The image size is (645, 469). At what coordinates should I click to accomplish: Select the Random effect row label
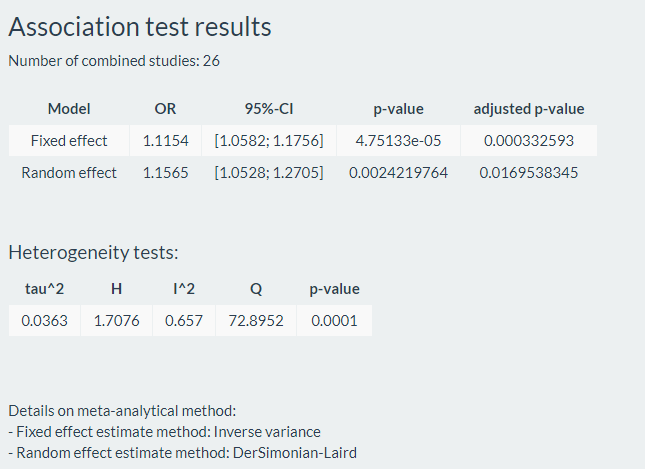(x=69, y=173)
